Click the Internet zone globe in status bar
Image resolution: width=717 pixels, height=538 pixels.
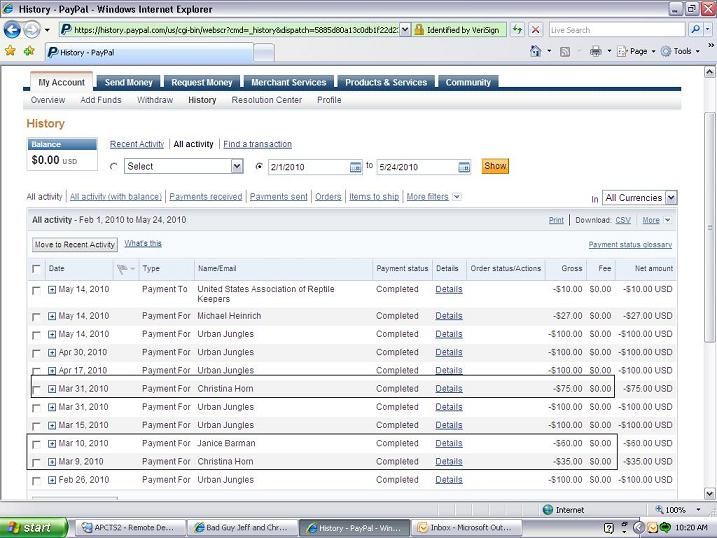pos(548,510)
